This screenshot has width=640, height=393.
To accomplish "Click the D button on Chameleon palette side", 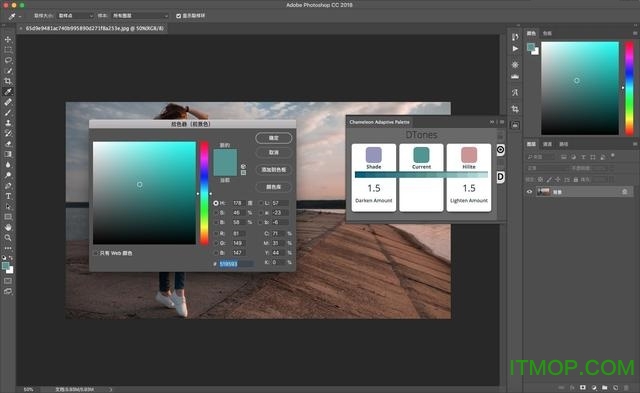I will pos(500,177).
